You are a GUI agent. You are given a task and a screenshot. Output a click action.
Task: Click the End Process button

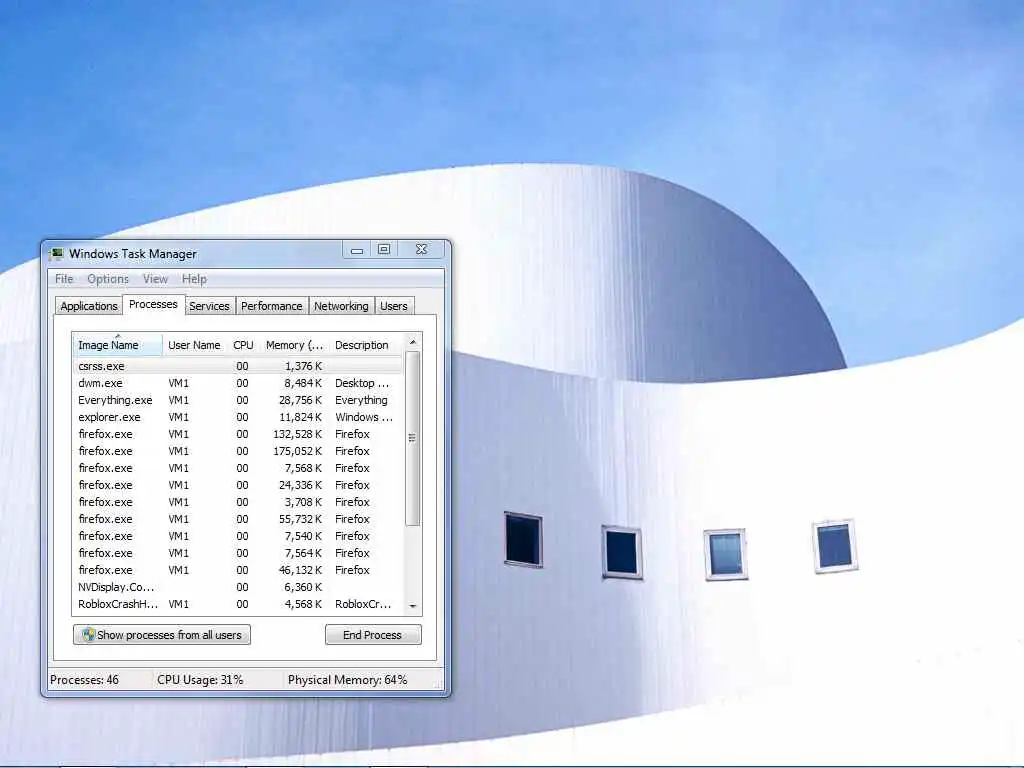[x=373, y=635]
